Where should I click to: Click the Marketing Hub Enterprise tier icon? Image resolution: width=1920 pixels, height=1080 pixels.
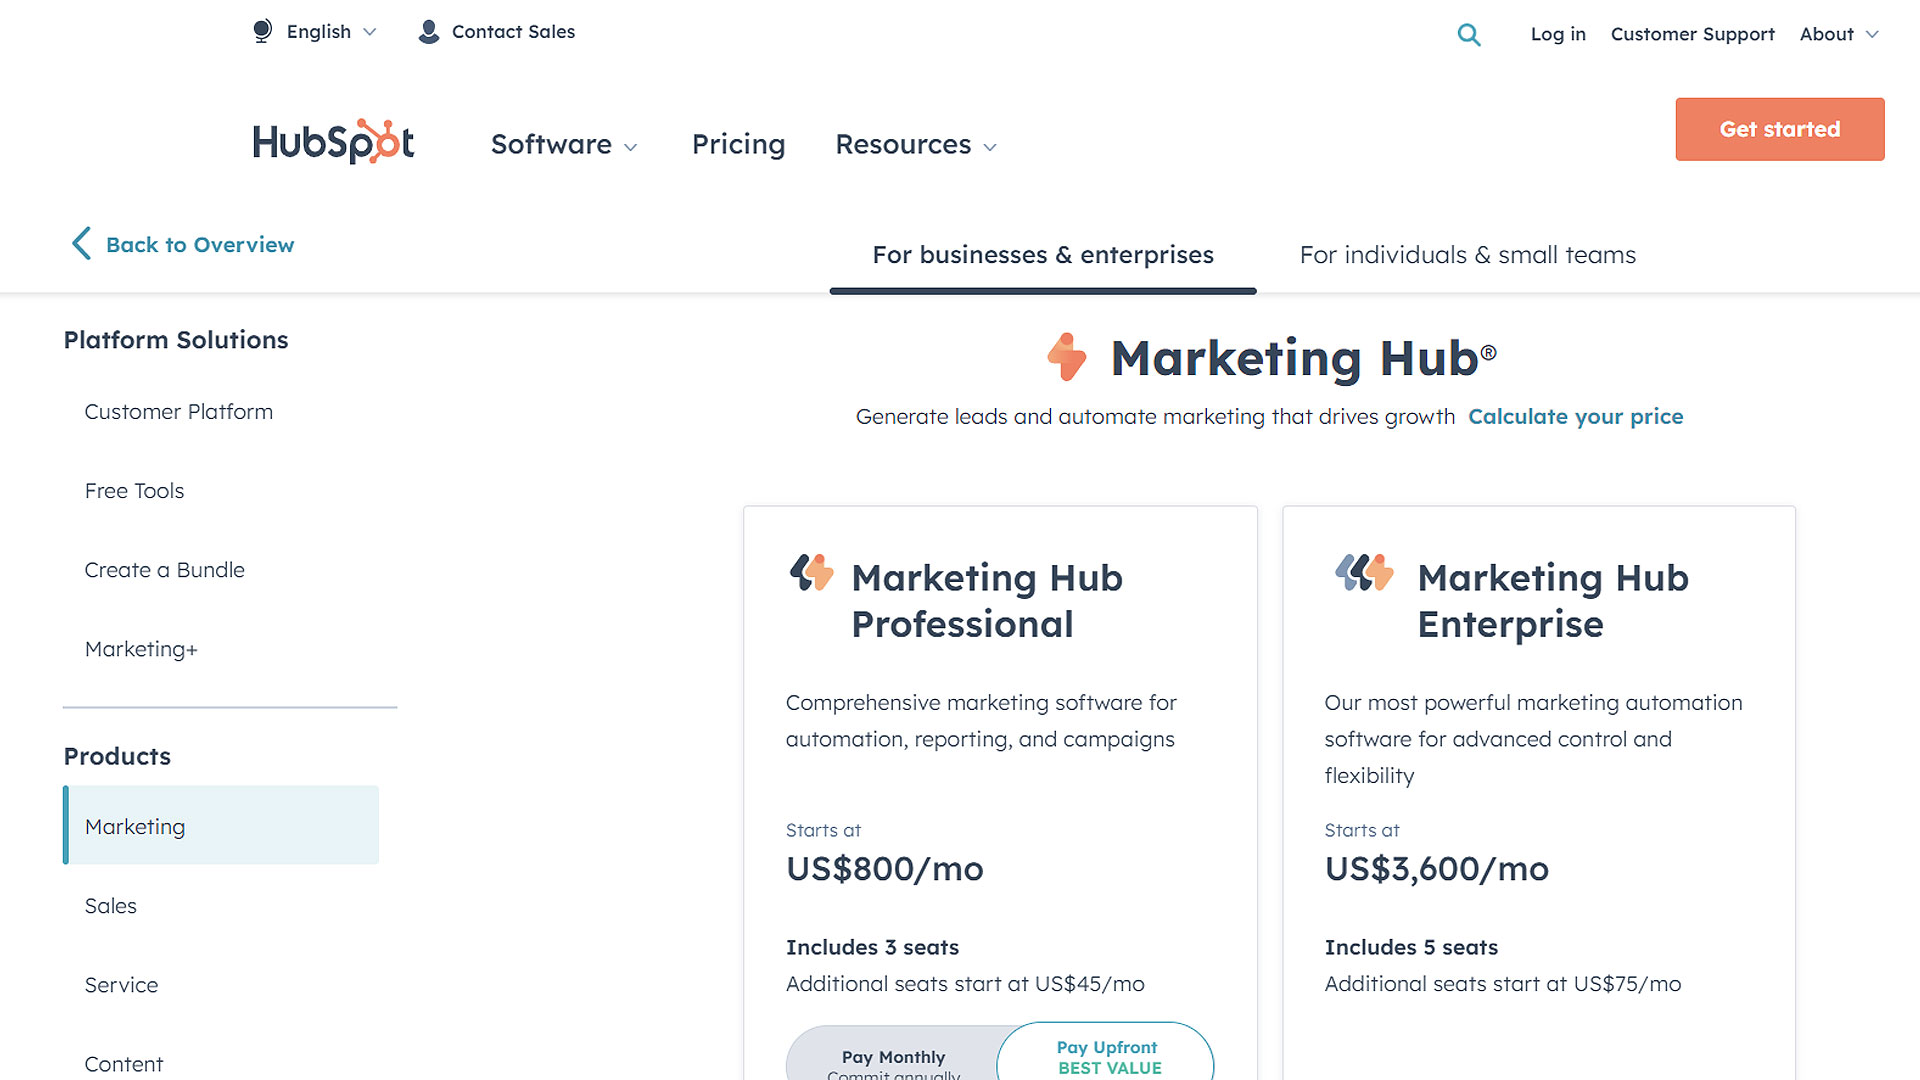click(1364, 573)
